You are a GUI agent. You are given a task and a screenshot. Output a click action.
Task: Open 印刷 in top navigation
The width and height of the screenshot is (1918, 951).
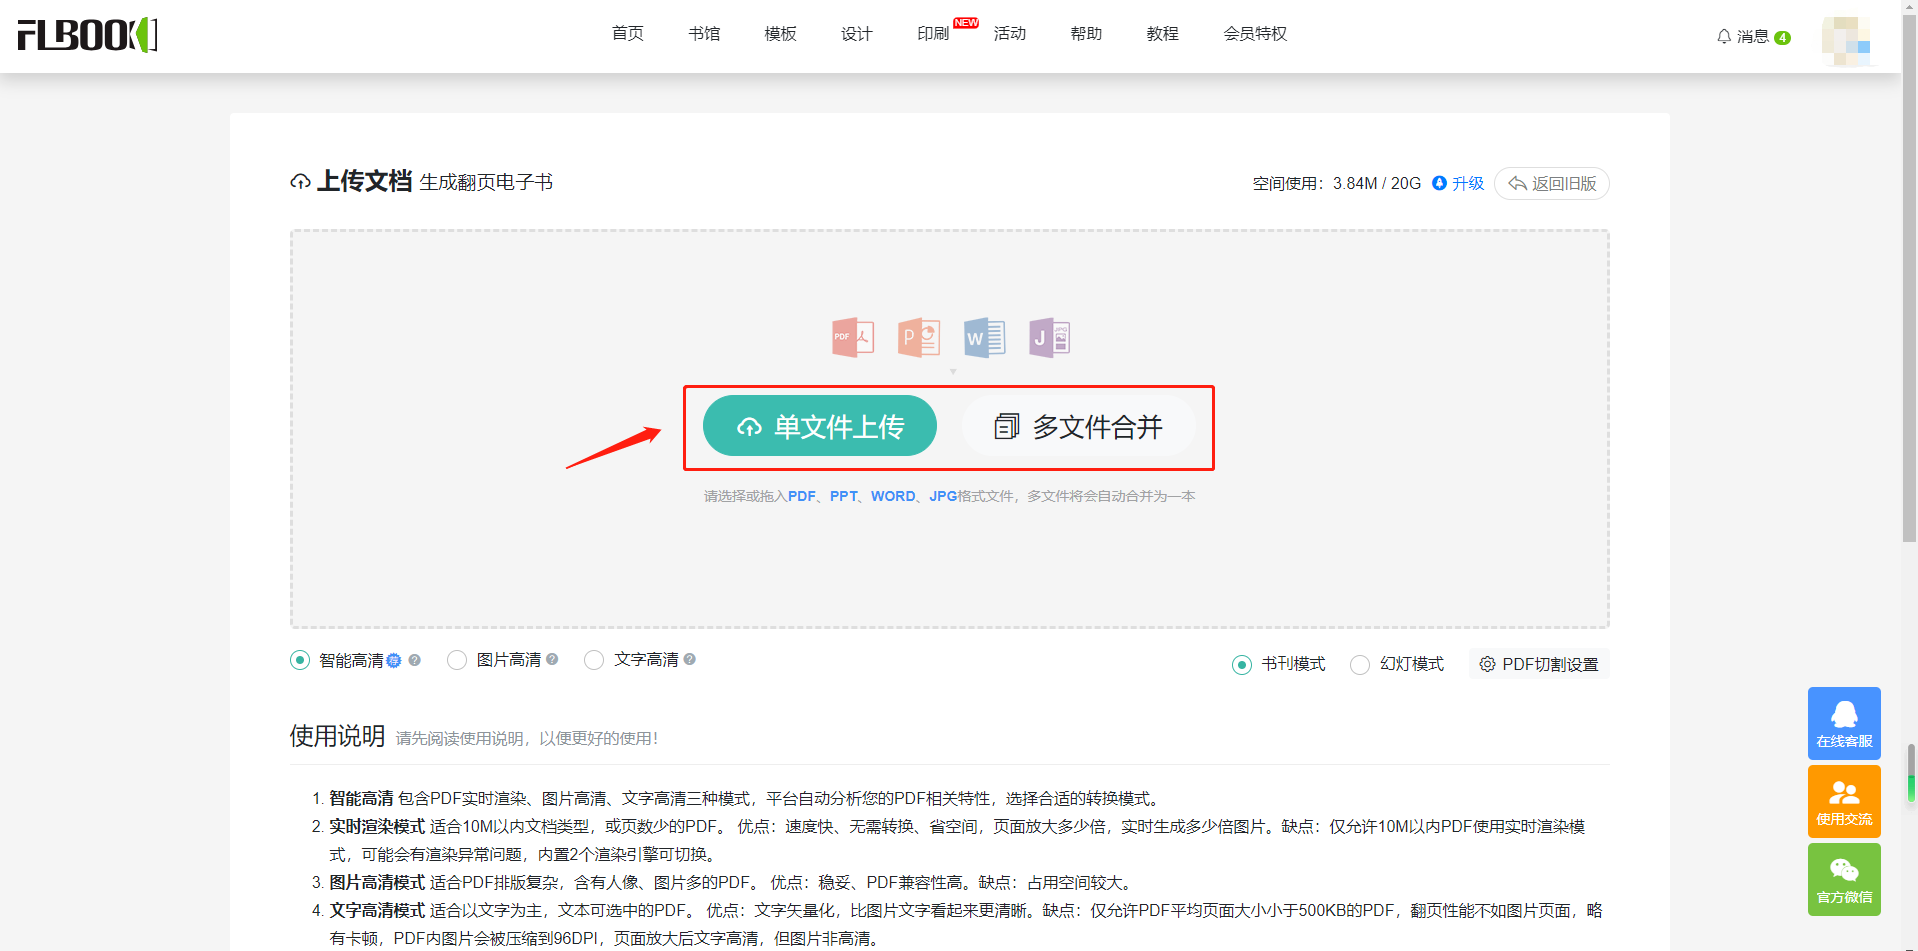point(933,34)
